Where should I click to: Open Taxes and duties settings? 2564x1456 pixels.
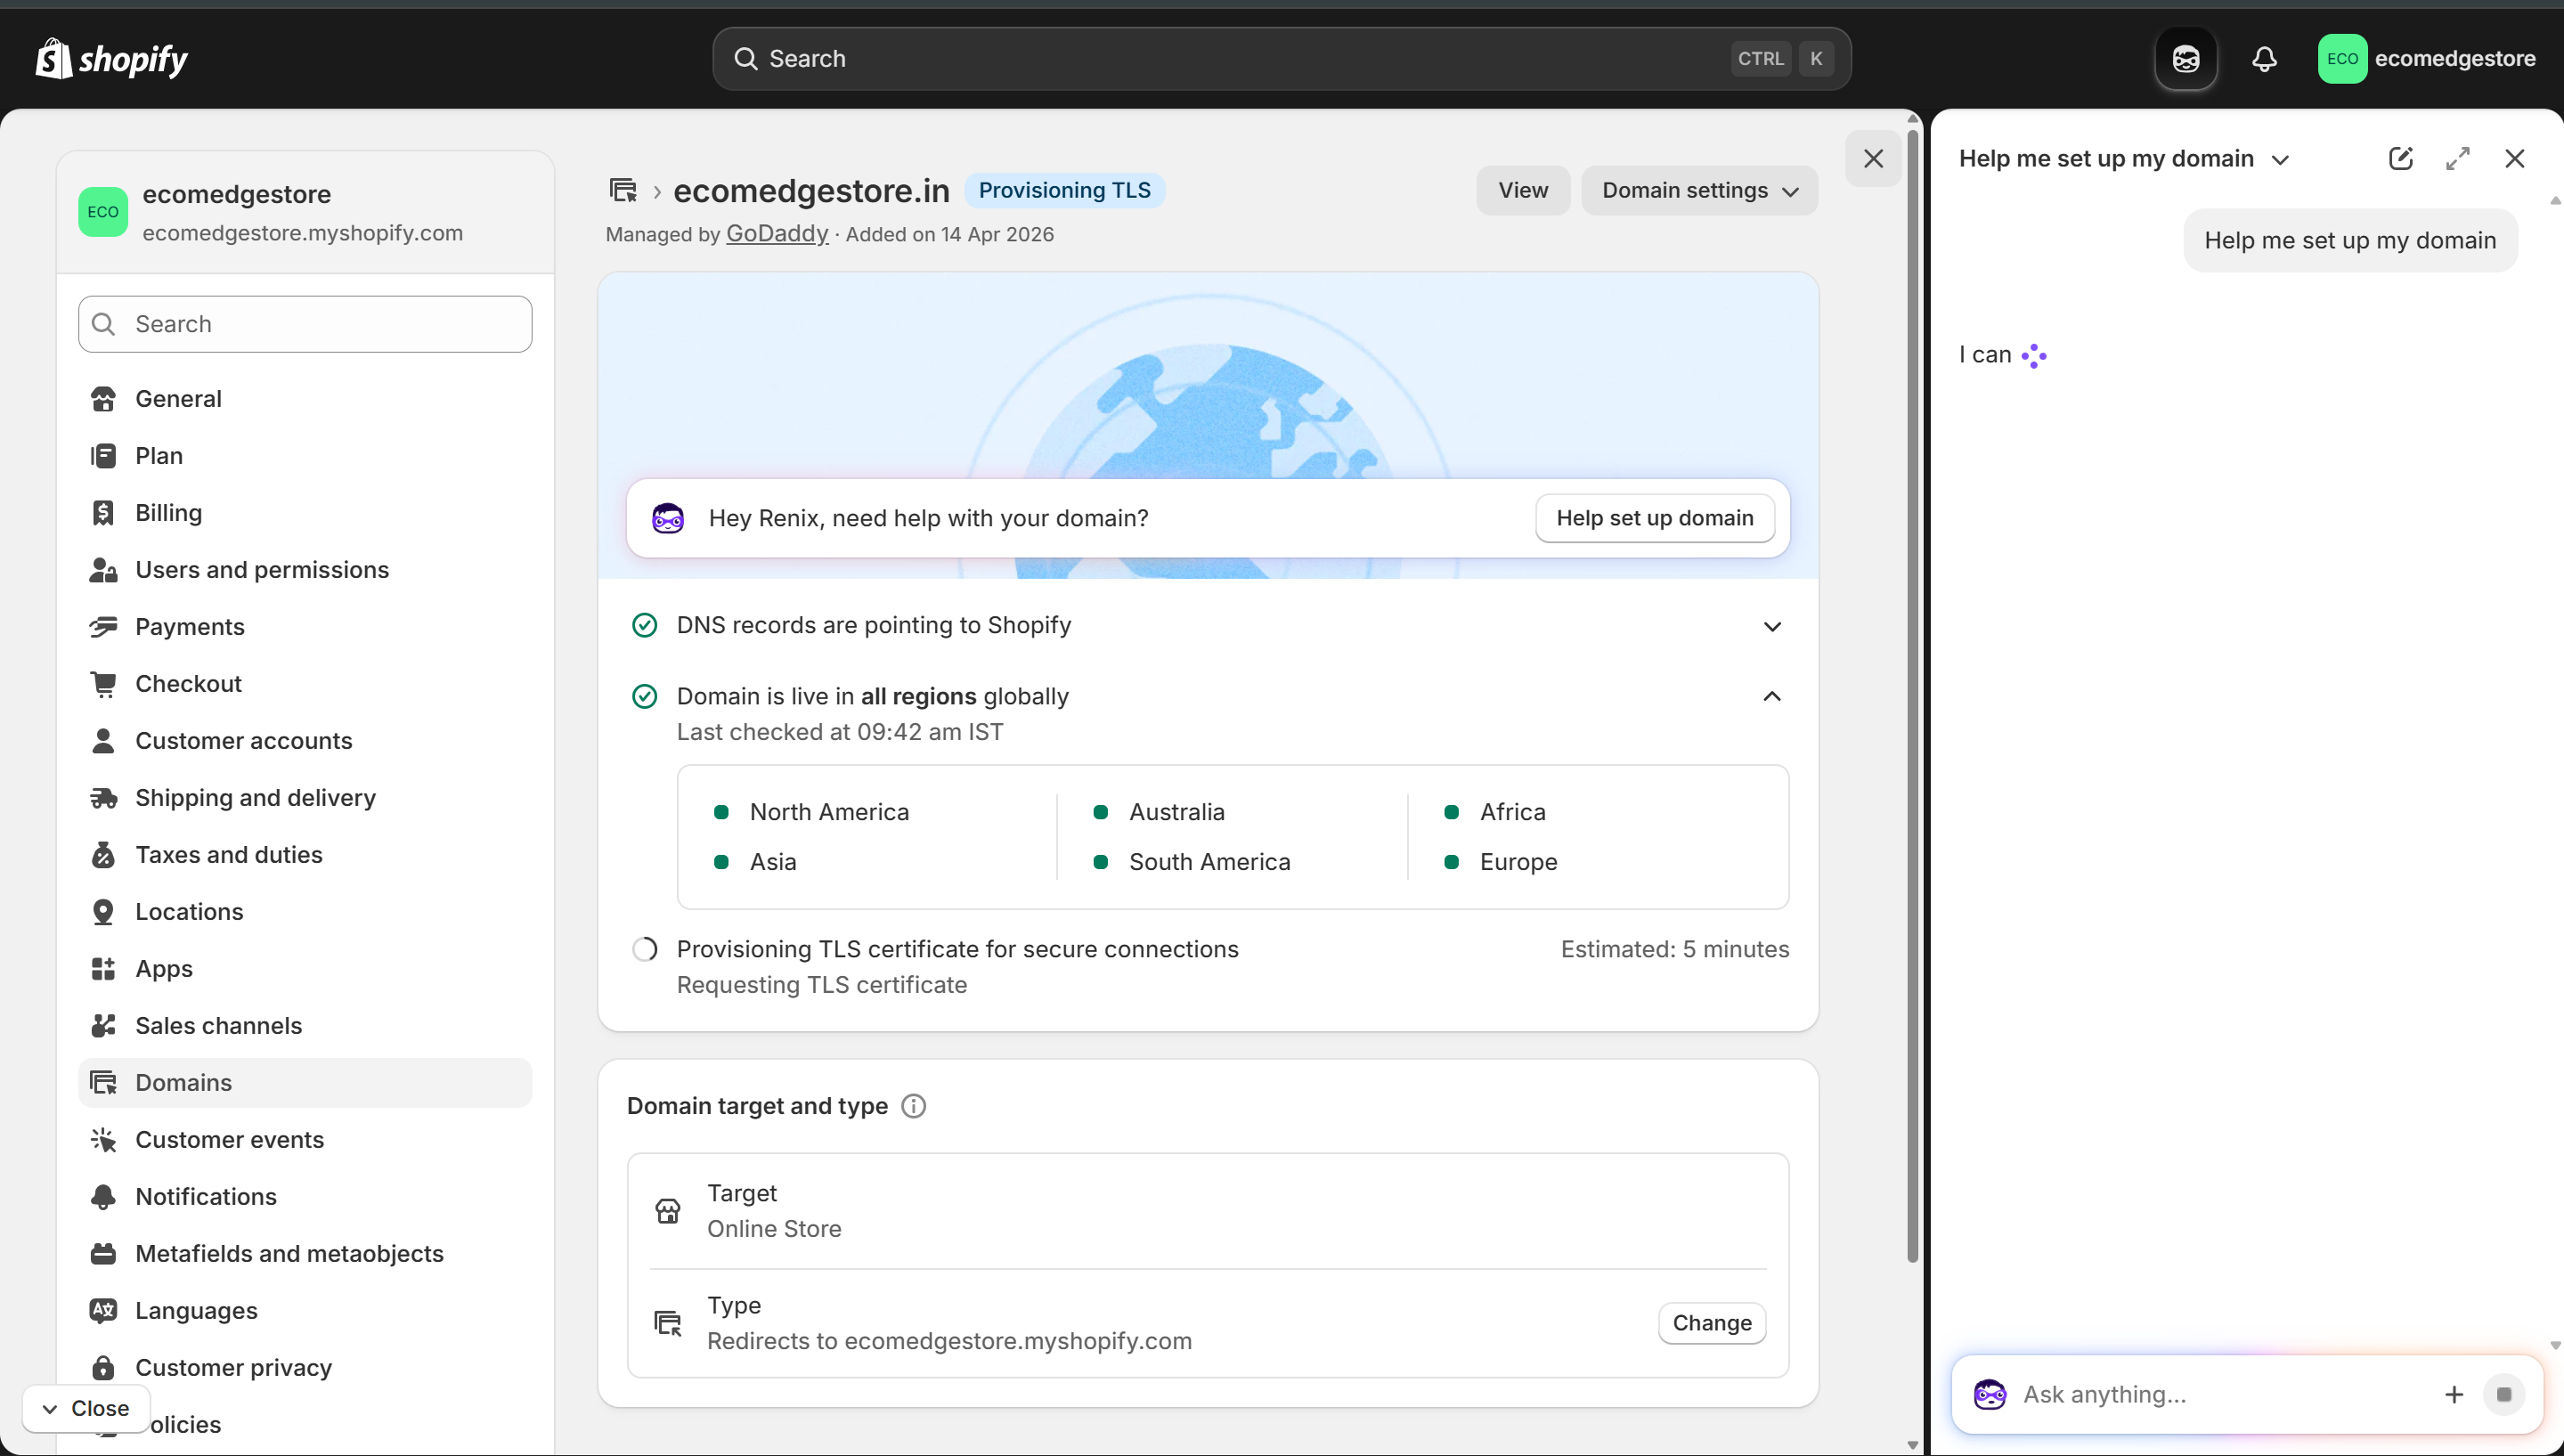pos(229,855)
